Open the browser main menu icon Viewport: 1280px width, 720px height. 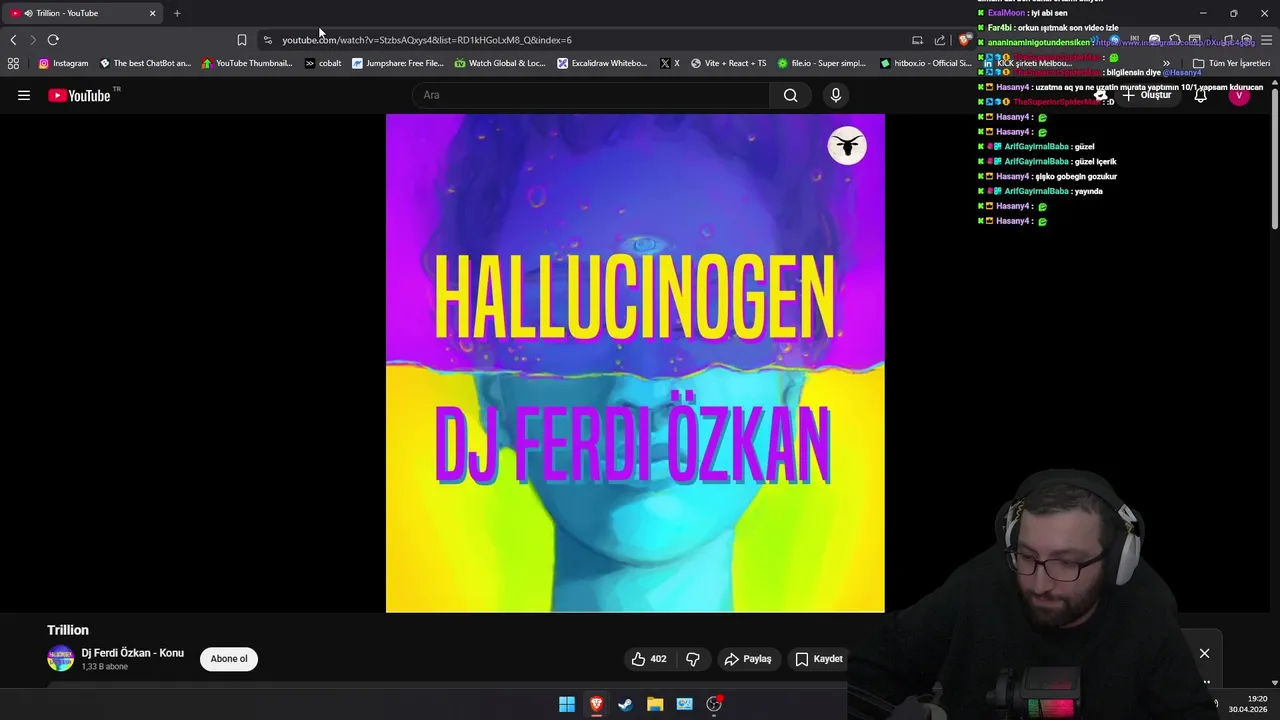point(1265,40)
